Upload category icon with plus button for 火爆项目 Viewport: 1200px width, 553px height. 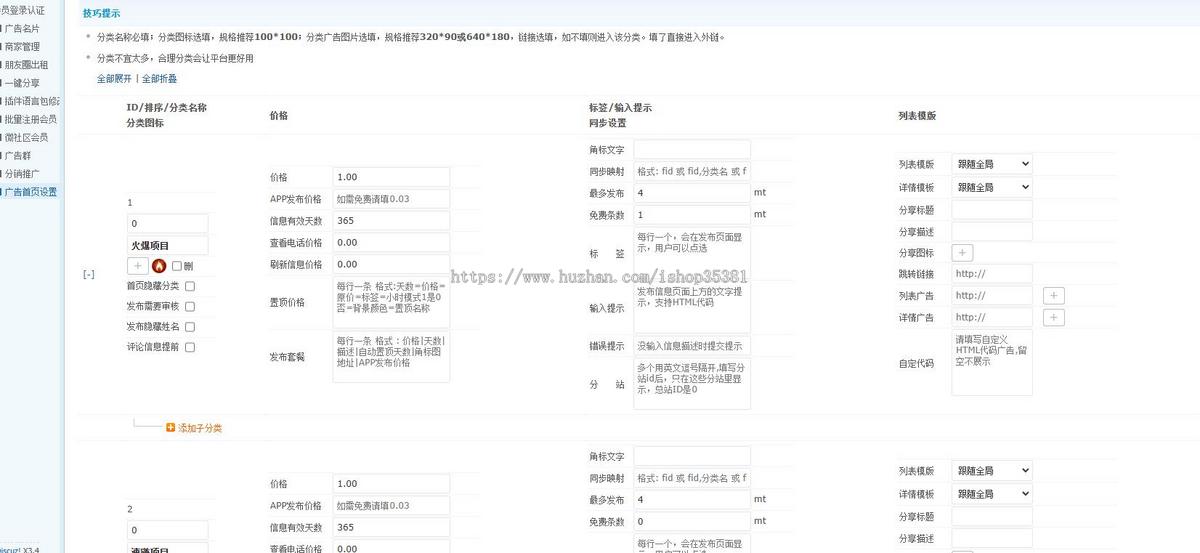[x=138, y=266]
